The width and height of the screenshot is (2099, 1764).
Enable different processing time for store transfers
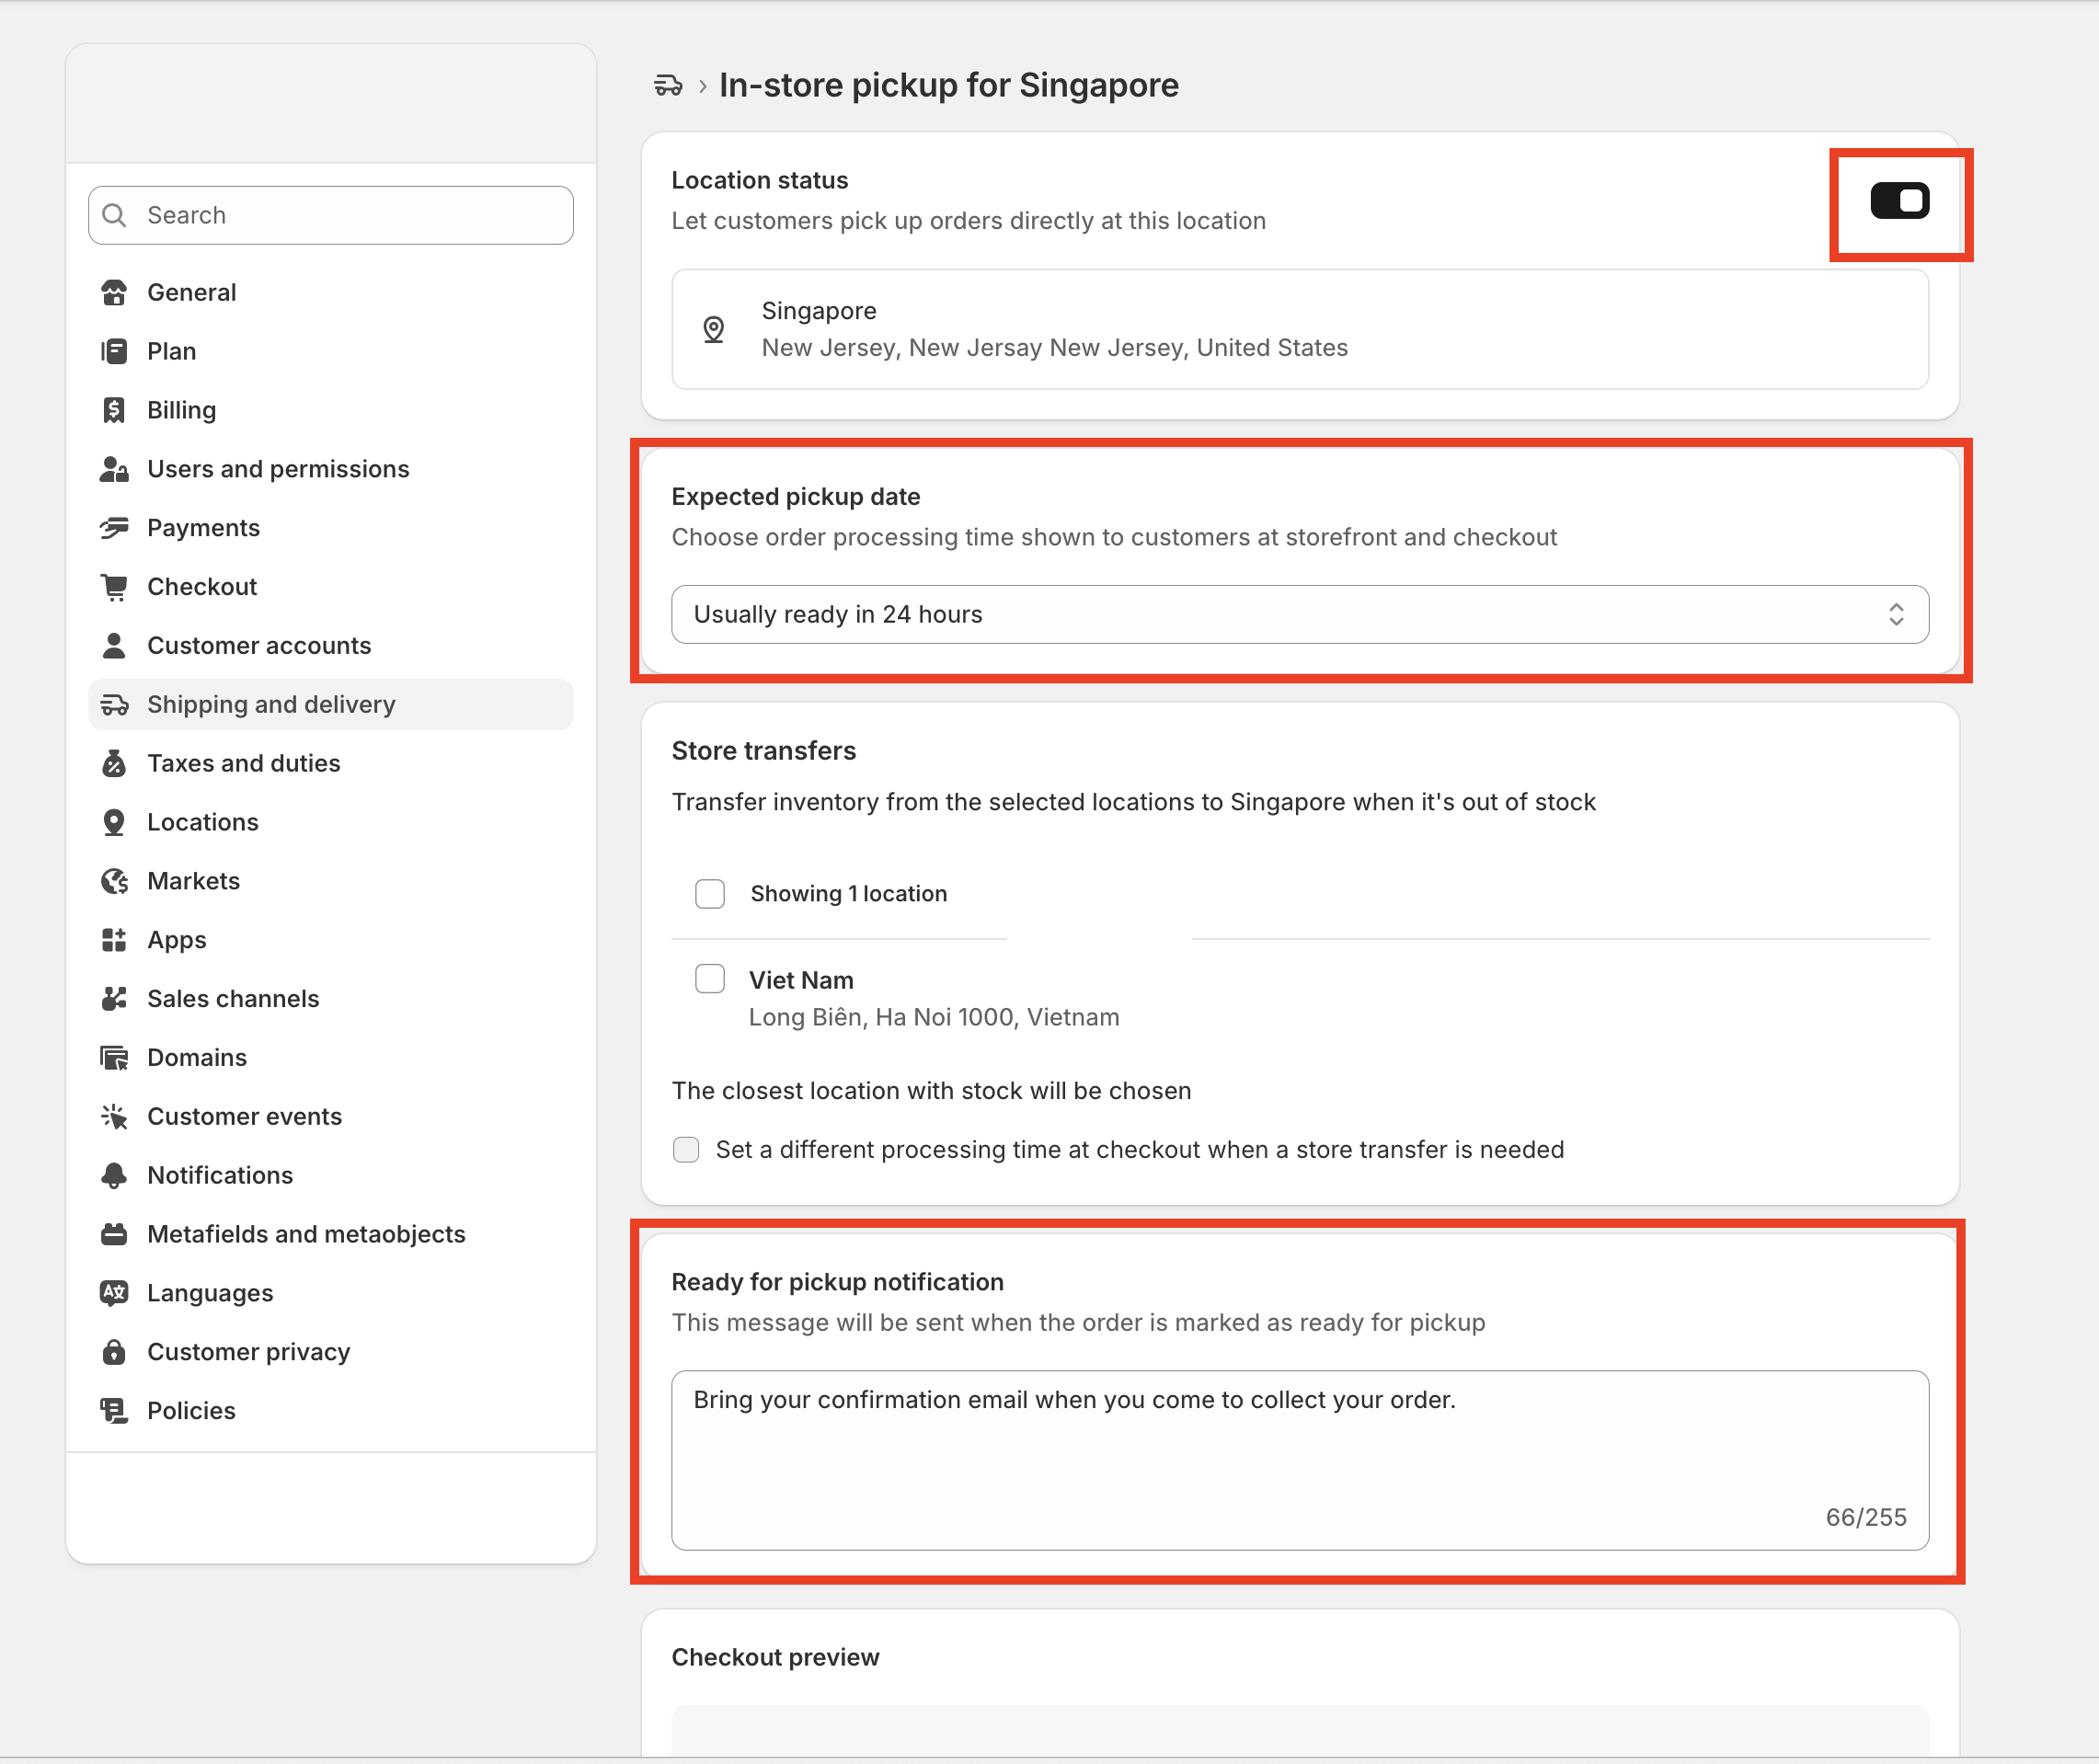pos(686,1150)
